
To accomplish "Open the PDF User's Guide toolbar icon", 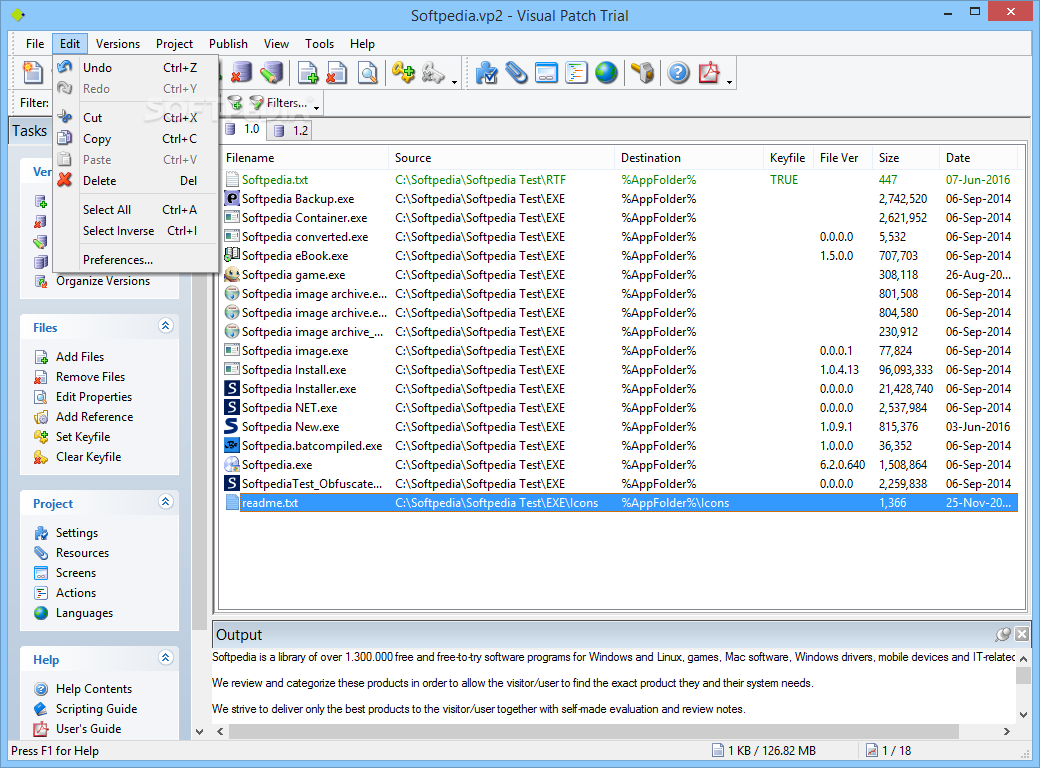I will tap(709, 72).
